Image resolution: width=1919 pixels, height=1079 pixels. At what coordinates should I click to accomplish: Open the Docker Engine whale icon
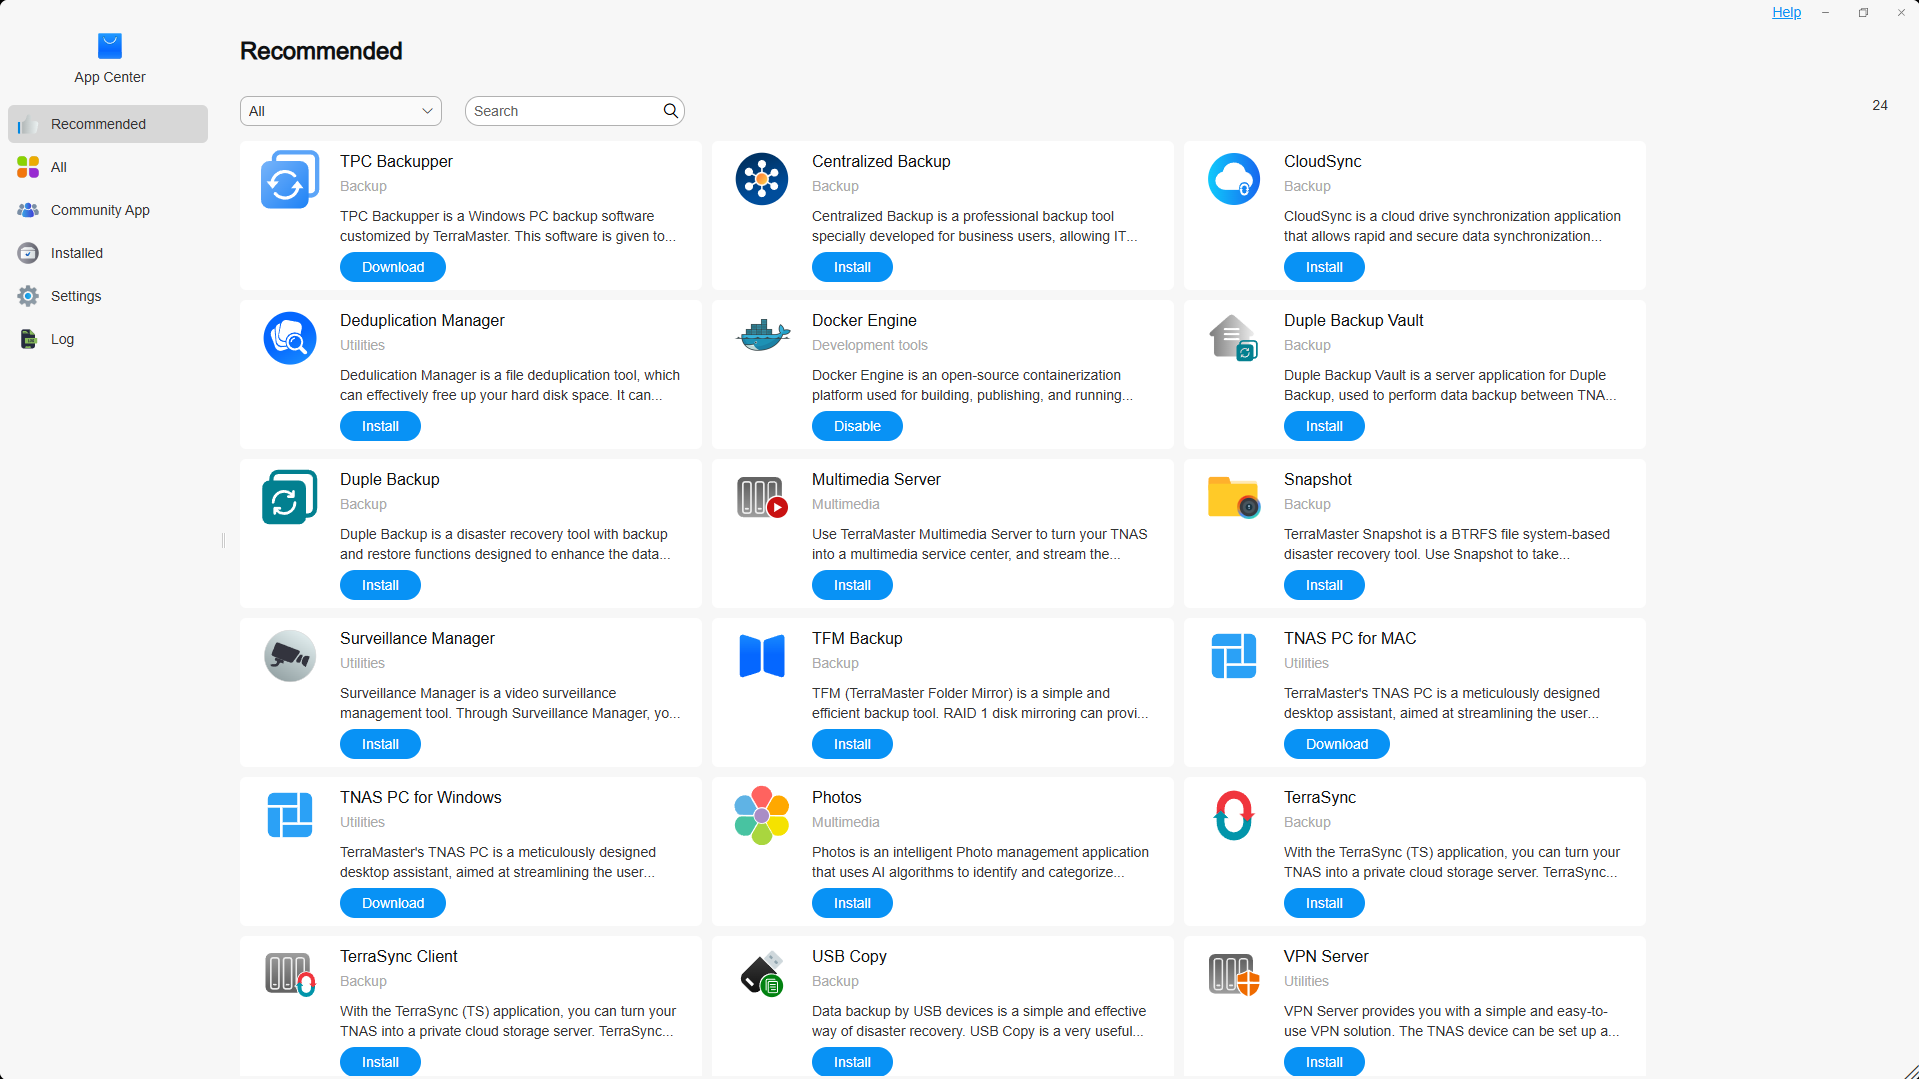[762, 336]
